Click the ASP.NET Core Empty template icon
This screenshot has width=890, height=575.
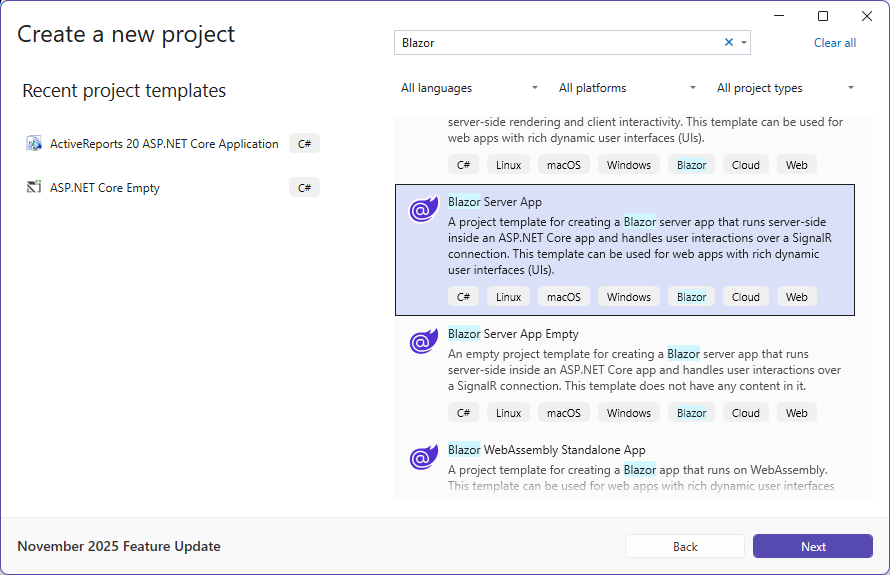pyautogui.click(x=34, y=187)
